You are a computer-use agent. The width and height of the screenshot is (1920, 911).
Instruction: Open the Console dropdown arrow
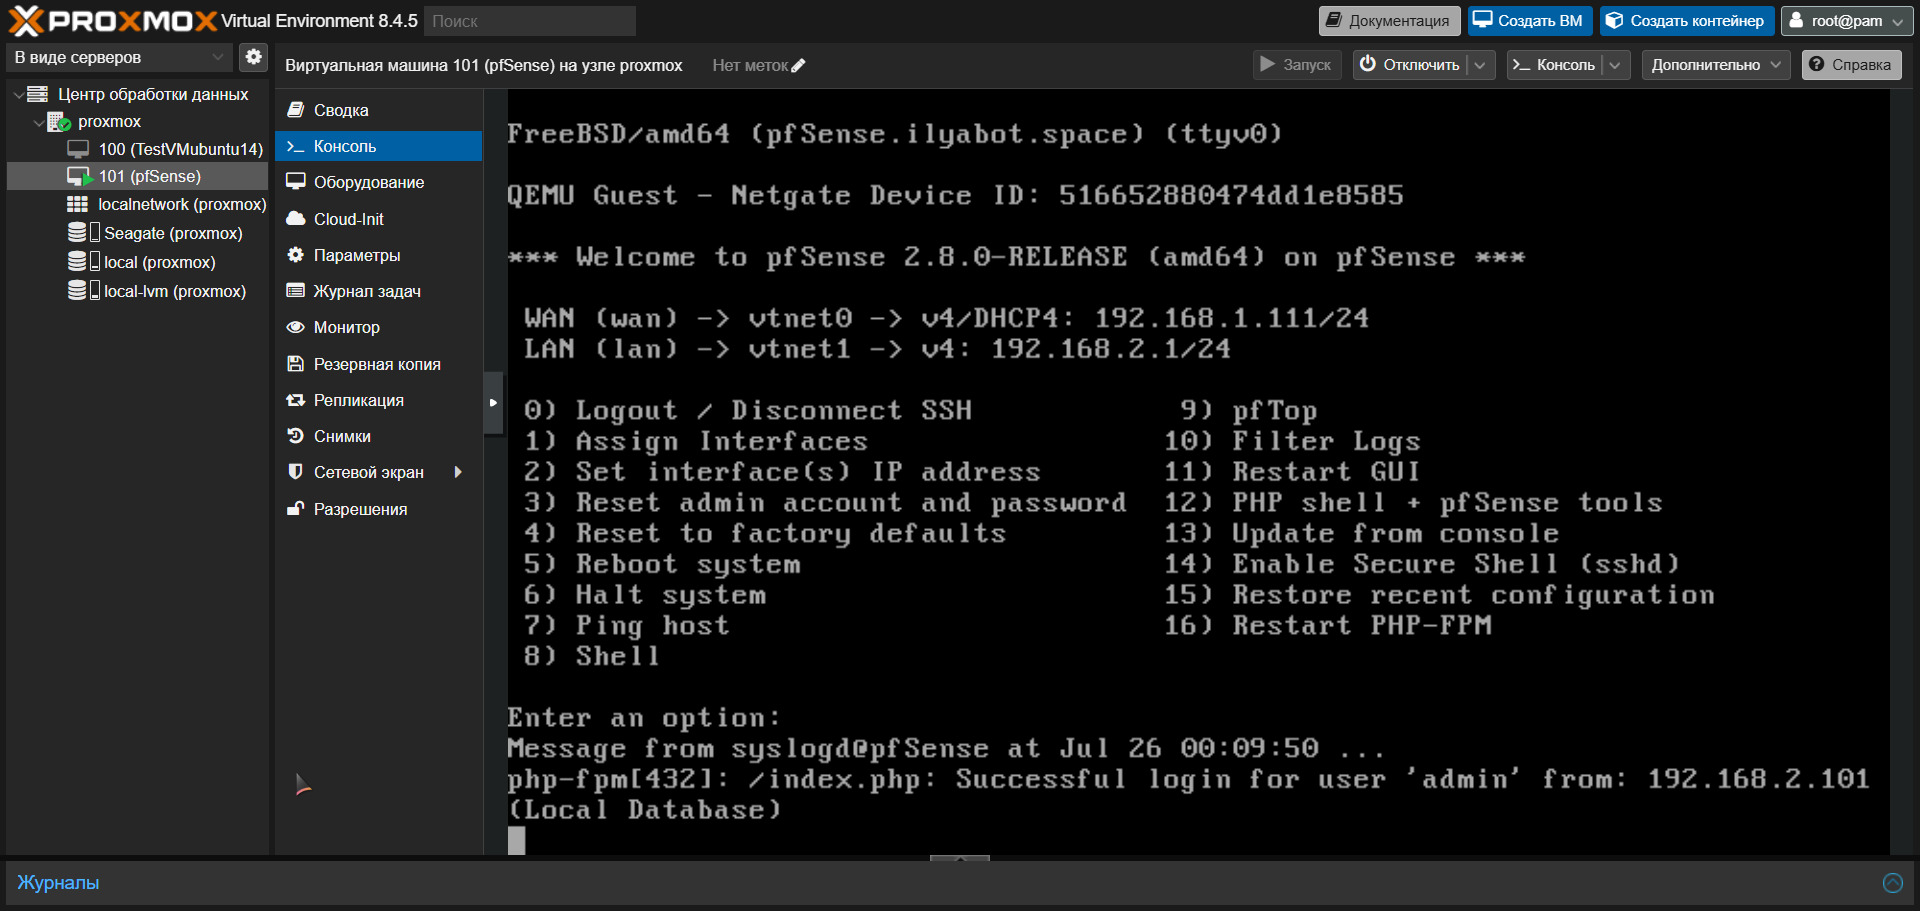coord(1614,65)
